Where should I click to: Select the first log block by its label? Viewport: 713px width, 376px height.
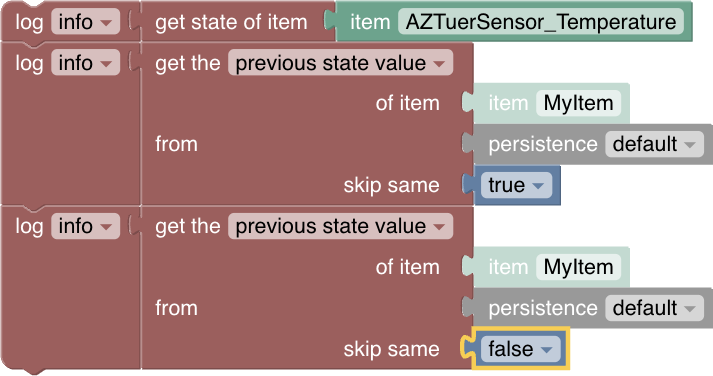point(29,22)
